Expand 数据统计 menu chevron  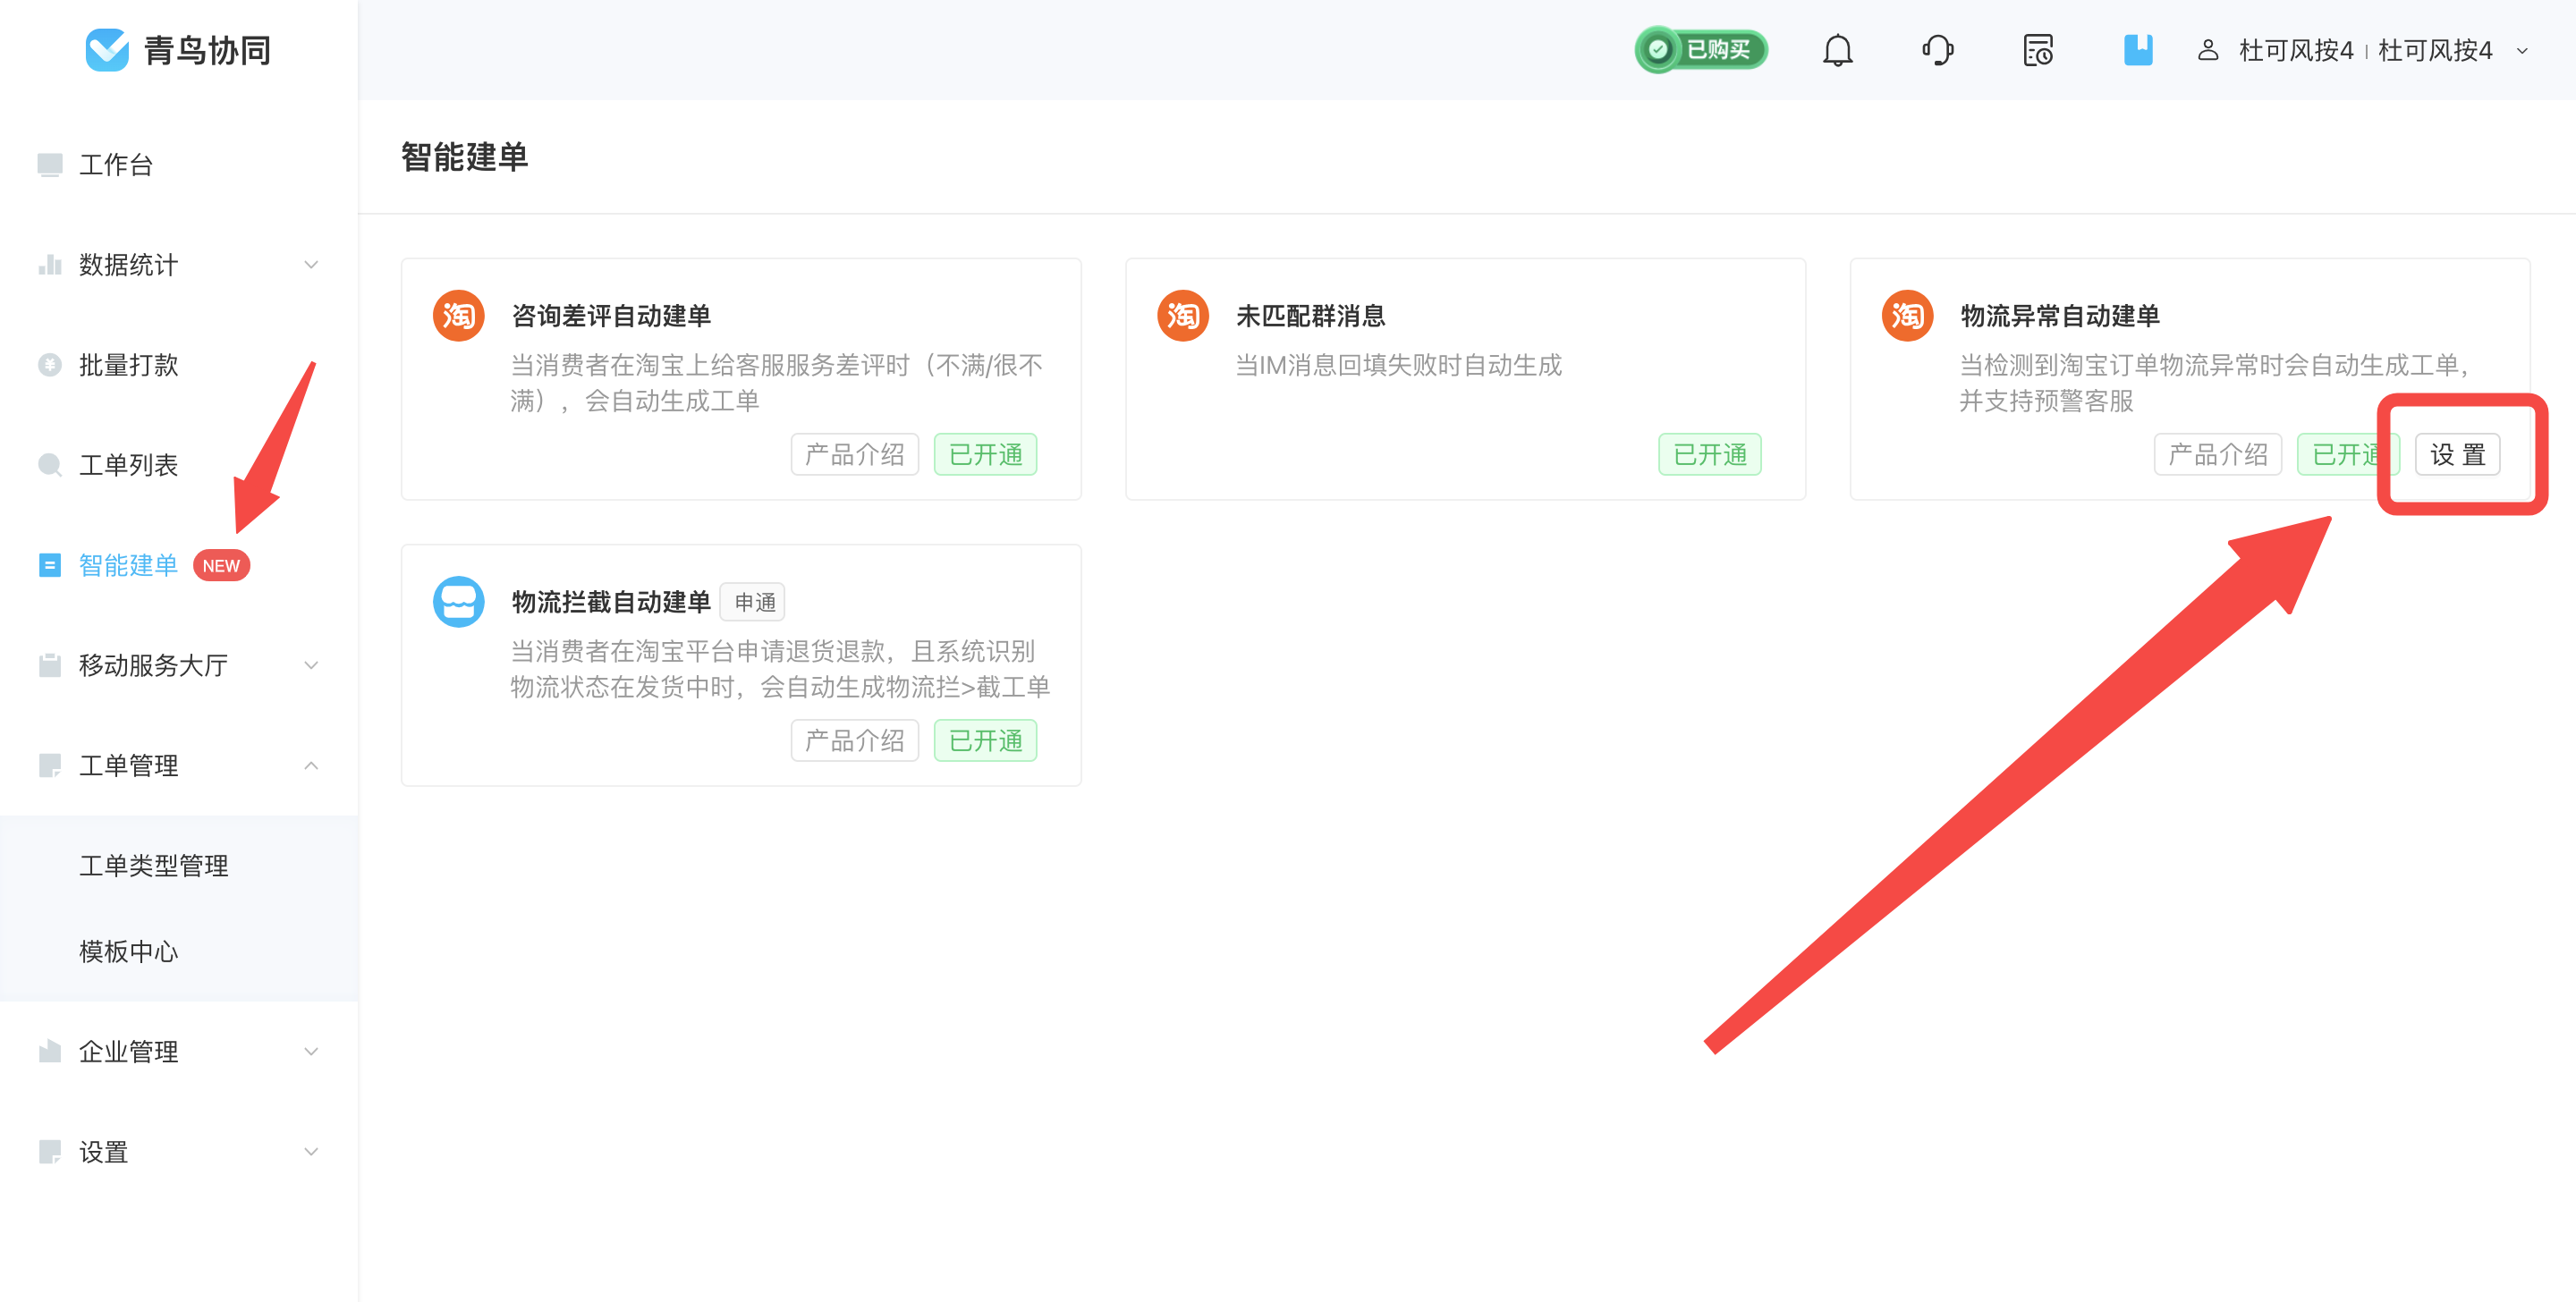coord(311,265)
